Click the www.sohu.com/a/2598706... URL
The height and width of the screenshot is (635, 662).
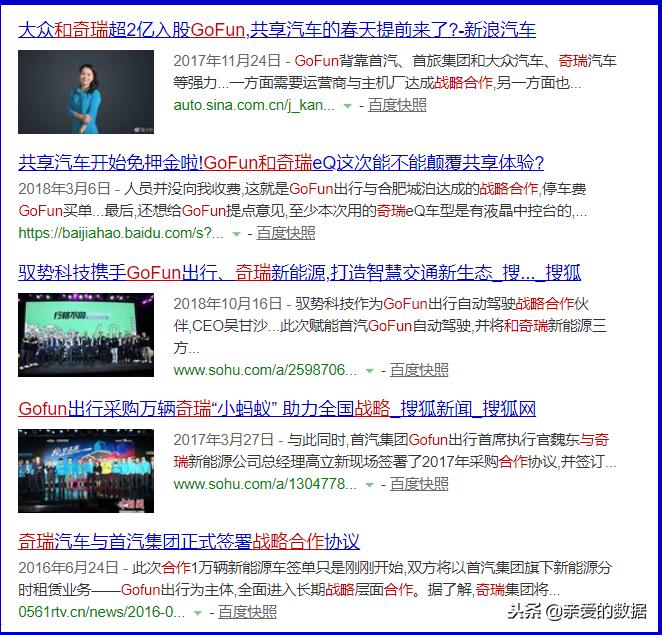tap(265, 370)
